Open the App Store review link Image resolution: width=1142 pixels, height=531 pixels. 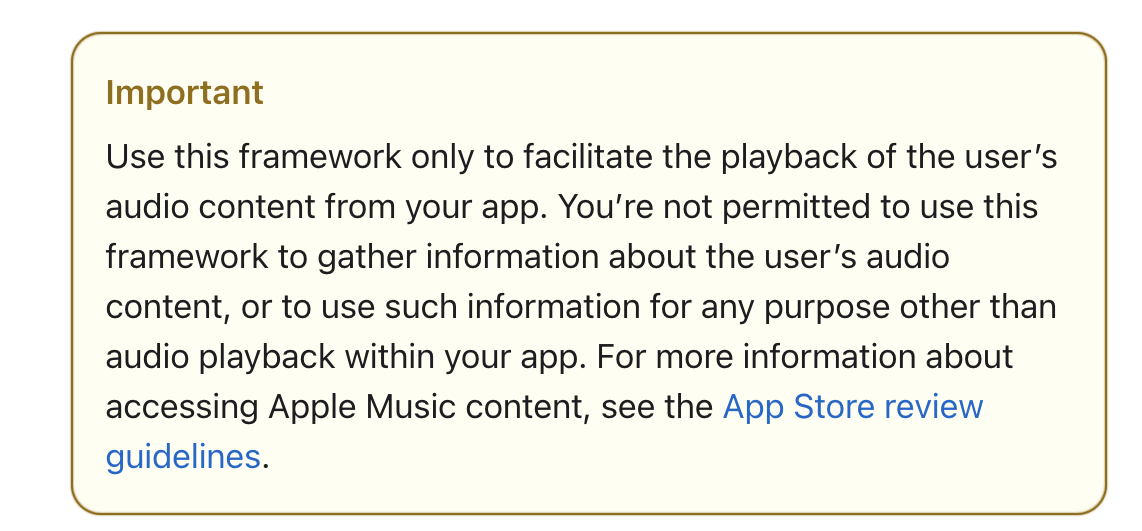tap(853, 406)
